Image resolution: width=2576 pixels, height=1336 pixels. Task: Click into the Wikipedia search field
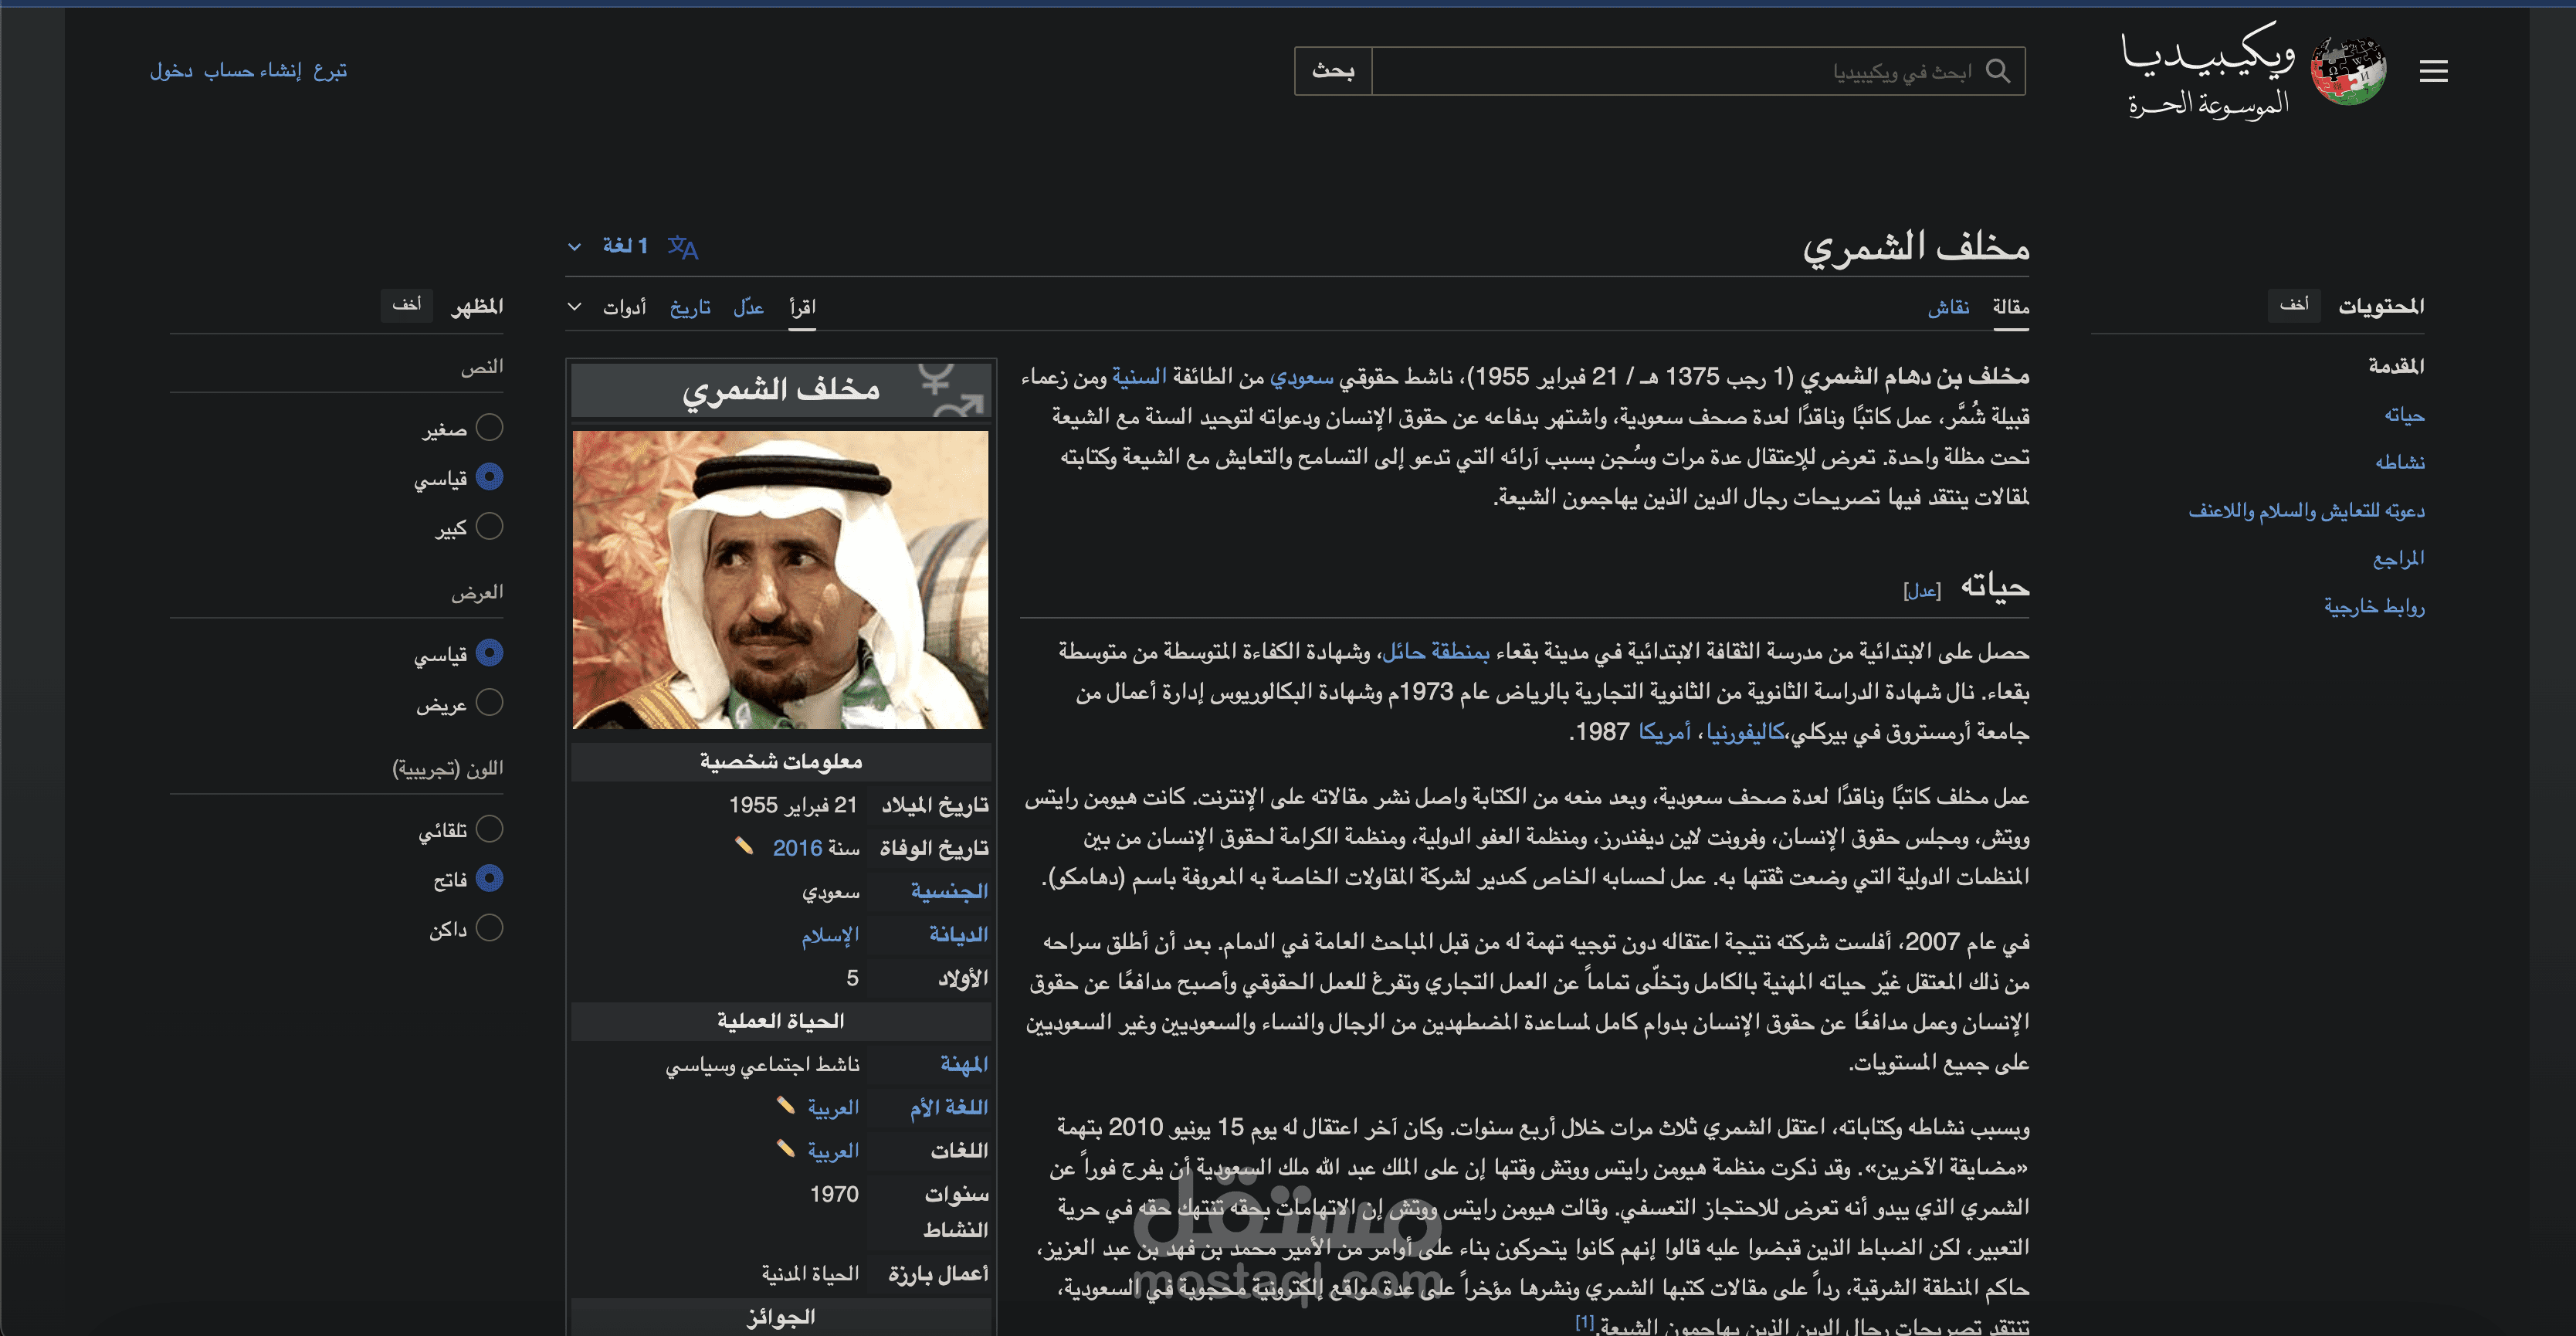1698,71
